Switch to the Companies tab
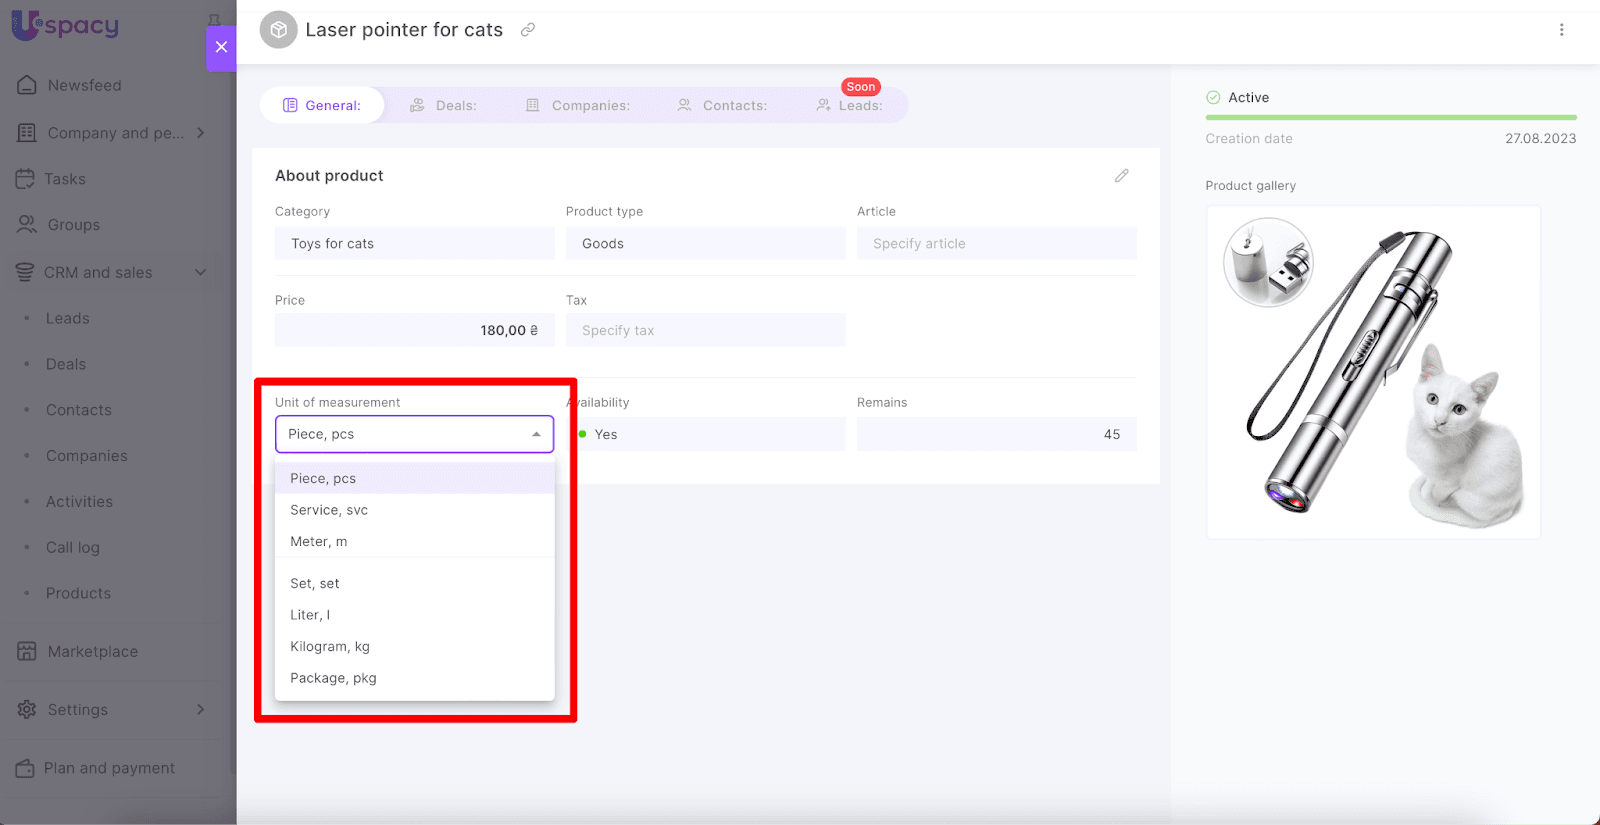This screenshot has width=1600, height=825. (x=578, y=105)
